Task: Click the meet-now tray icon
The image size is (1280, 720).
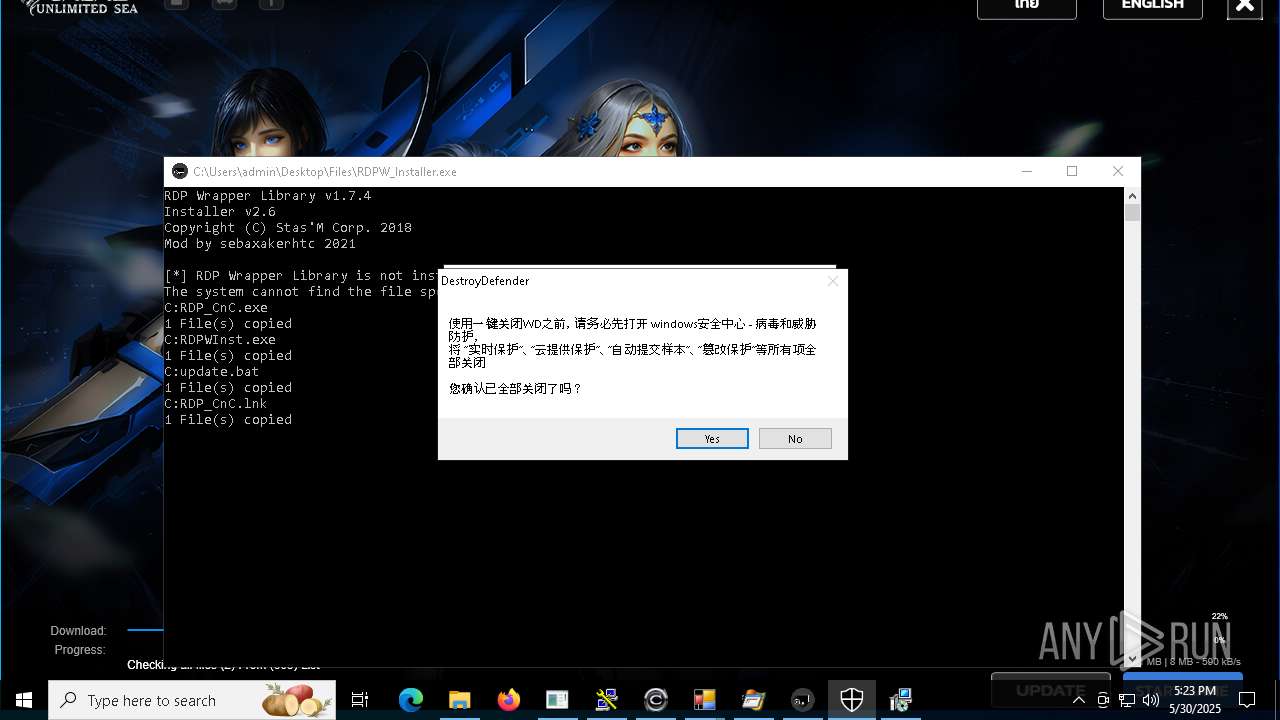Action: (1103, 700)
